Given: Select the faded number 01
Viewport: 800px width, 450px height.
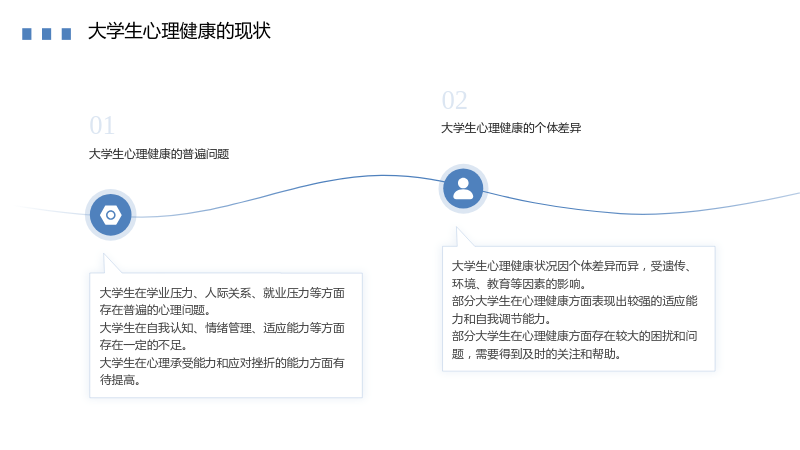Looking at the screenshot, I should [102, 126].
